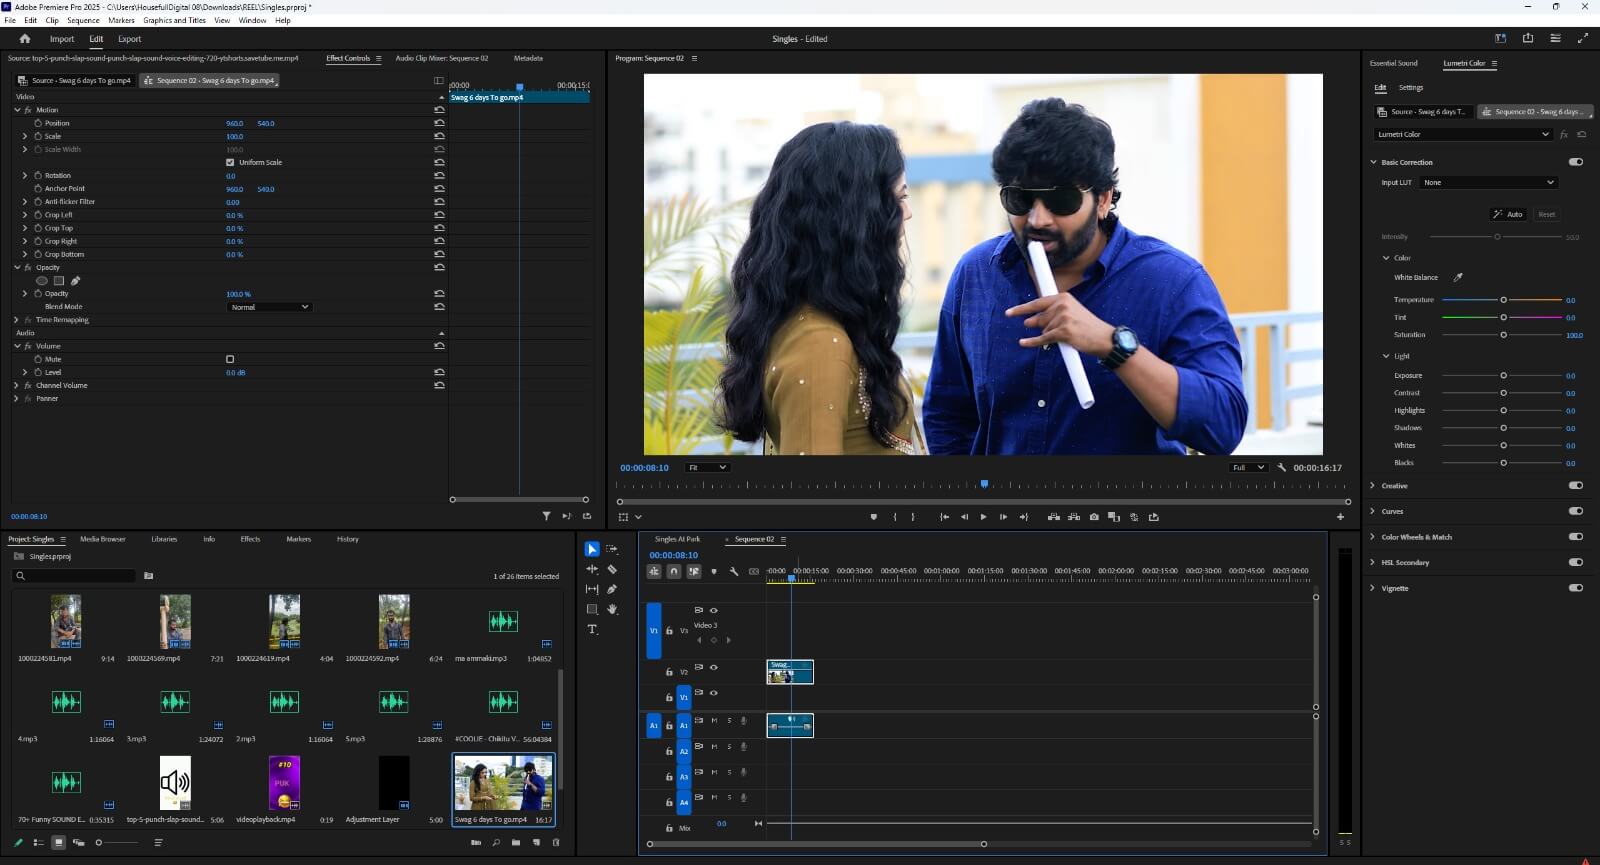Select the Type tool
This screenshot has height=865, width=1600.
tap(592, 629)
